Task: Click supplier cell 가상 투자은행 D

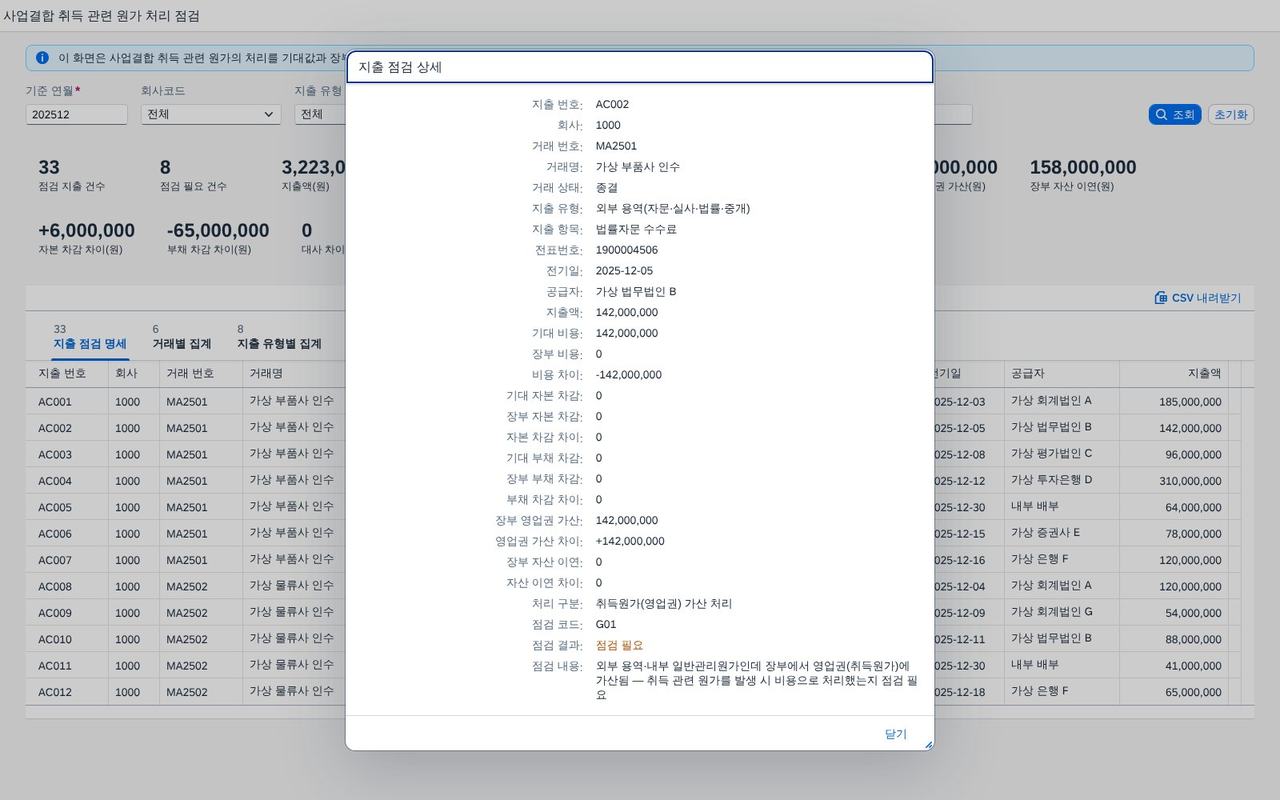Action: pos(1051,480)
